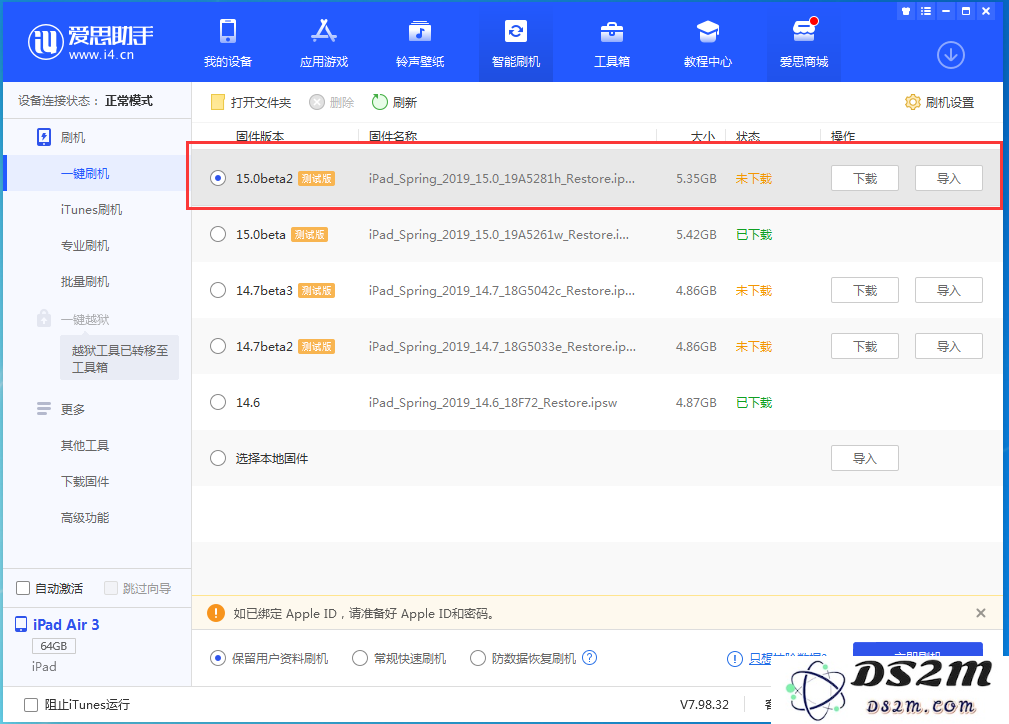This screenshot has width=1009, height=724.
Task: Click the orange warning icon
Action: pyautogui.click(x=216, y=613)
